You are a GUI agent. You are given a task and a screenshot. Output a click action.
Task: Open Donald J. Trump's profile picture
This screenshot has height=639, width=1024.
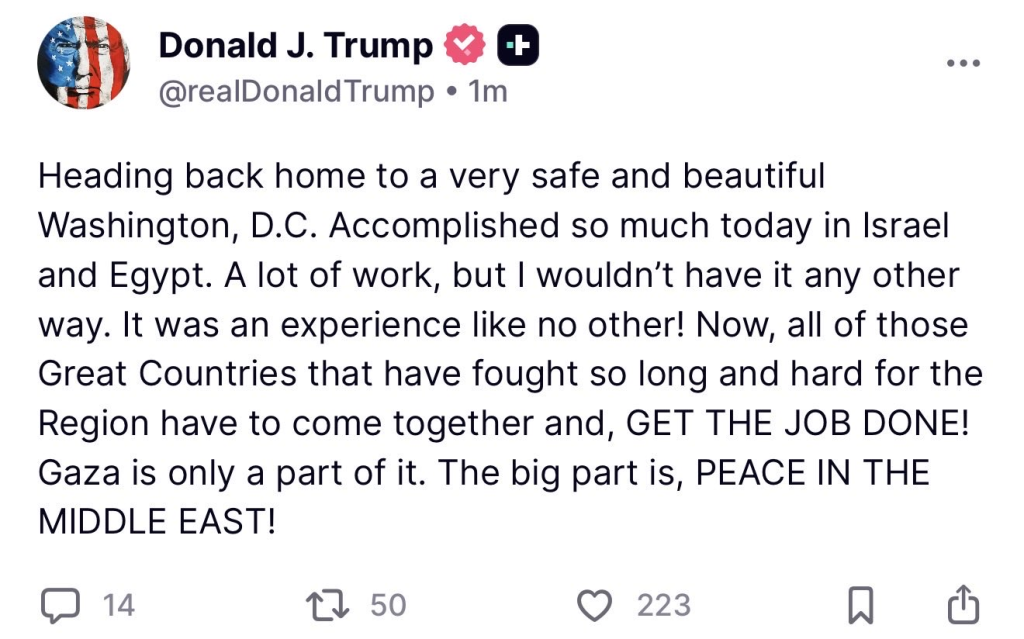point(83,64)
